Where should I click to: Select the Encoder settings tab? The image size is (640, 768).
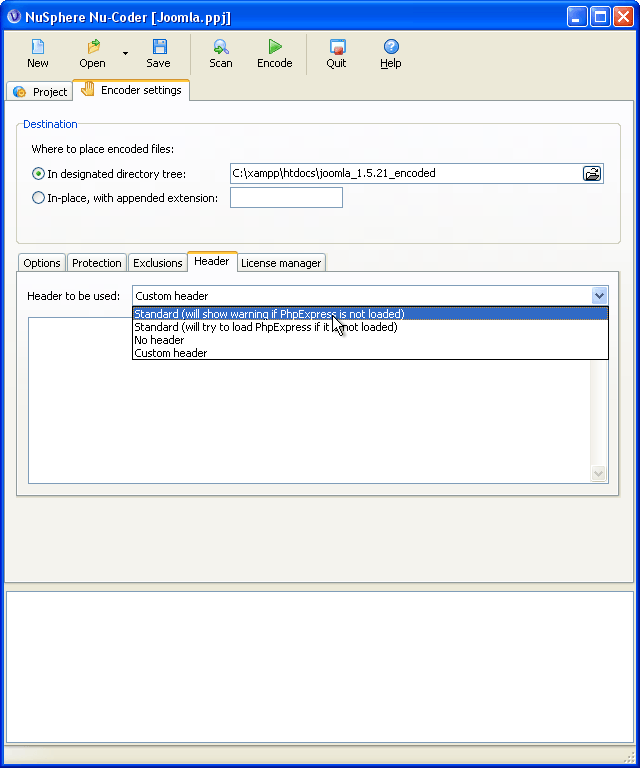click(x=131, y=90)
